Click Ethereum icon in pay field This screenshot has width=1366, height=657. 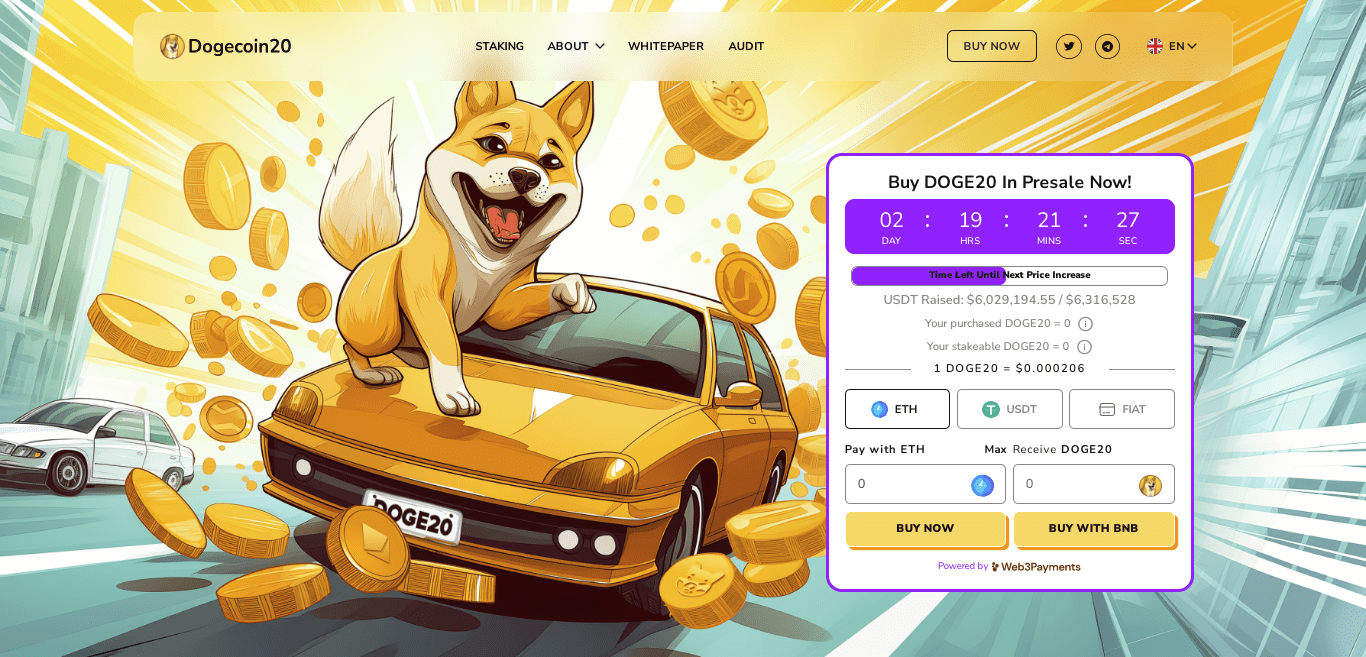[982, 485]
